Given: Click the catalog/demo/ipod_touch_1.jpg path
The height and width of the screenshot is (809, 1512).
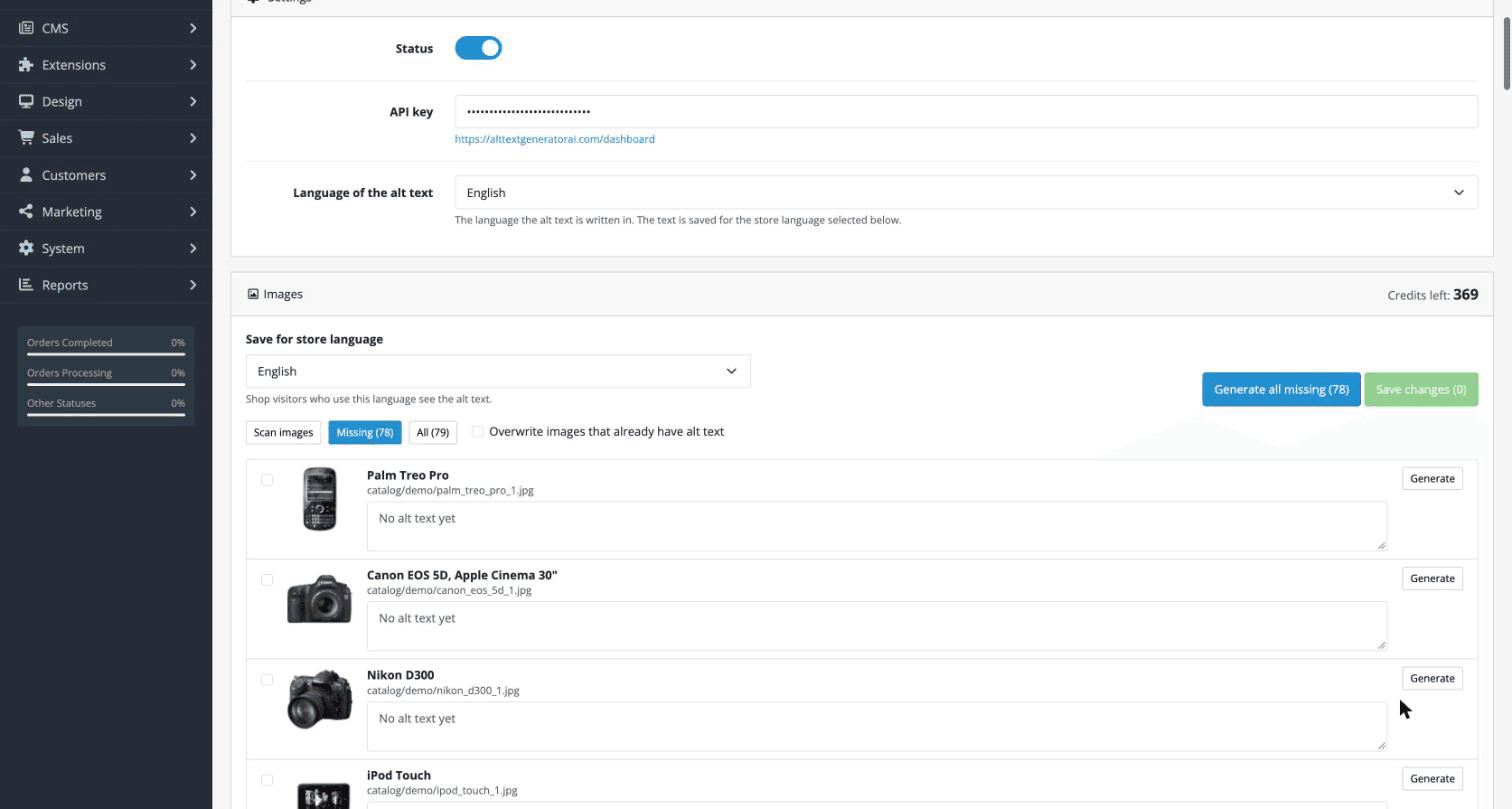Looking at the screenshot, I should [442, 791].
